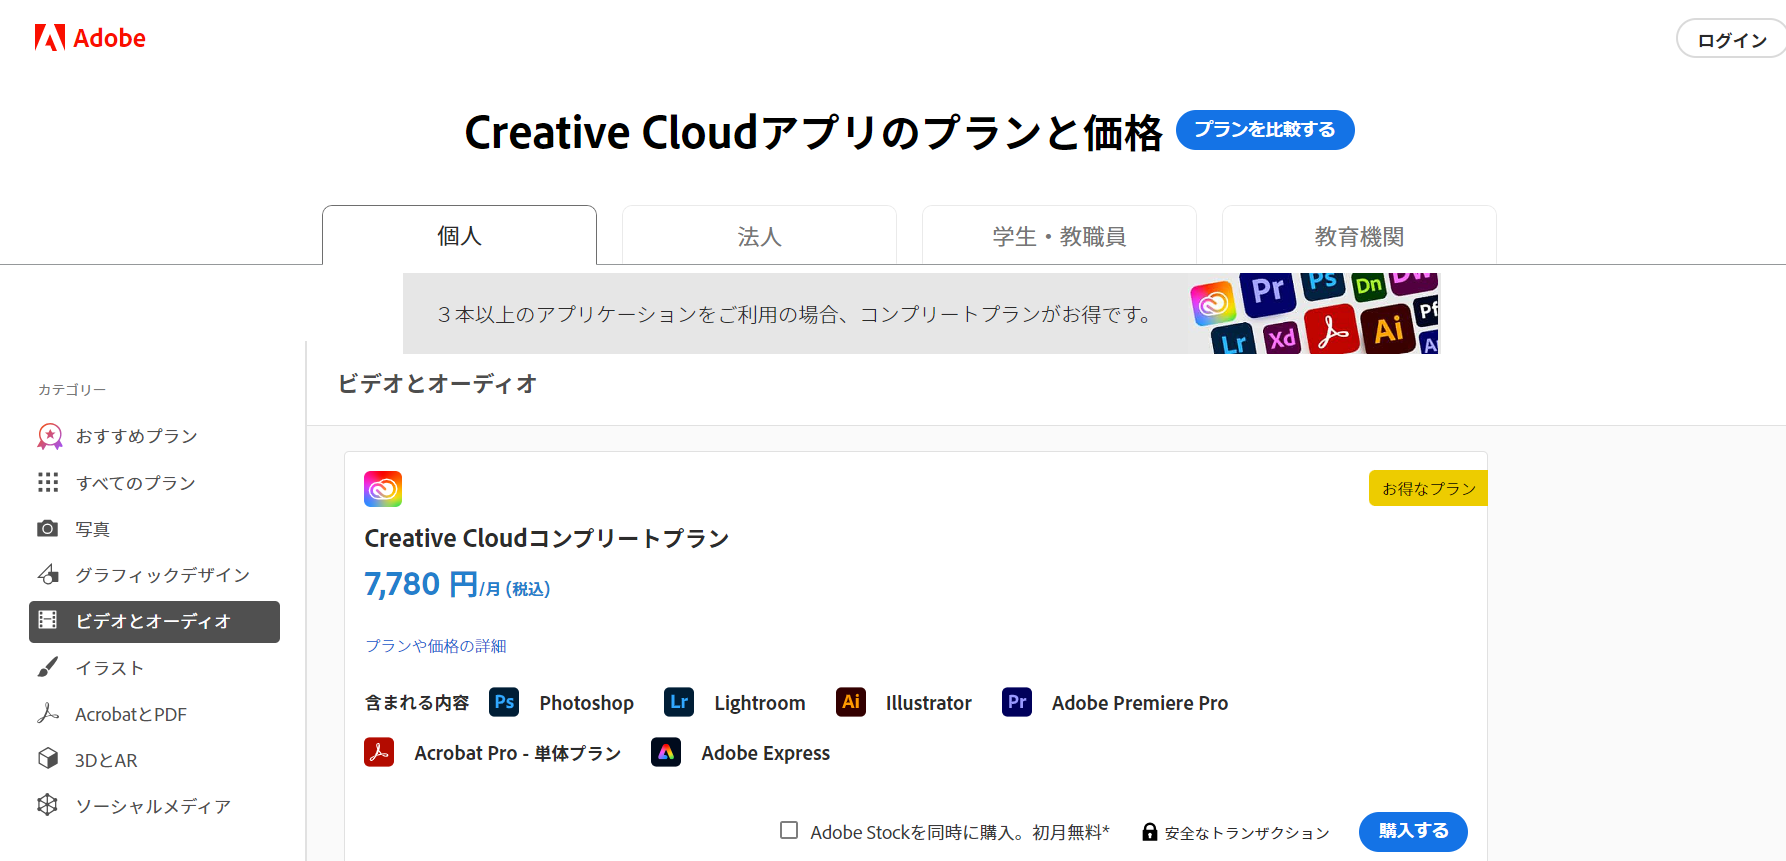Click the 写真 camera icon

pos(48,528)
